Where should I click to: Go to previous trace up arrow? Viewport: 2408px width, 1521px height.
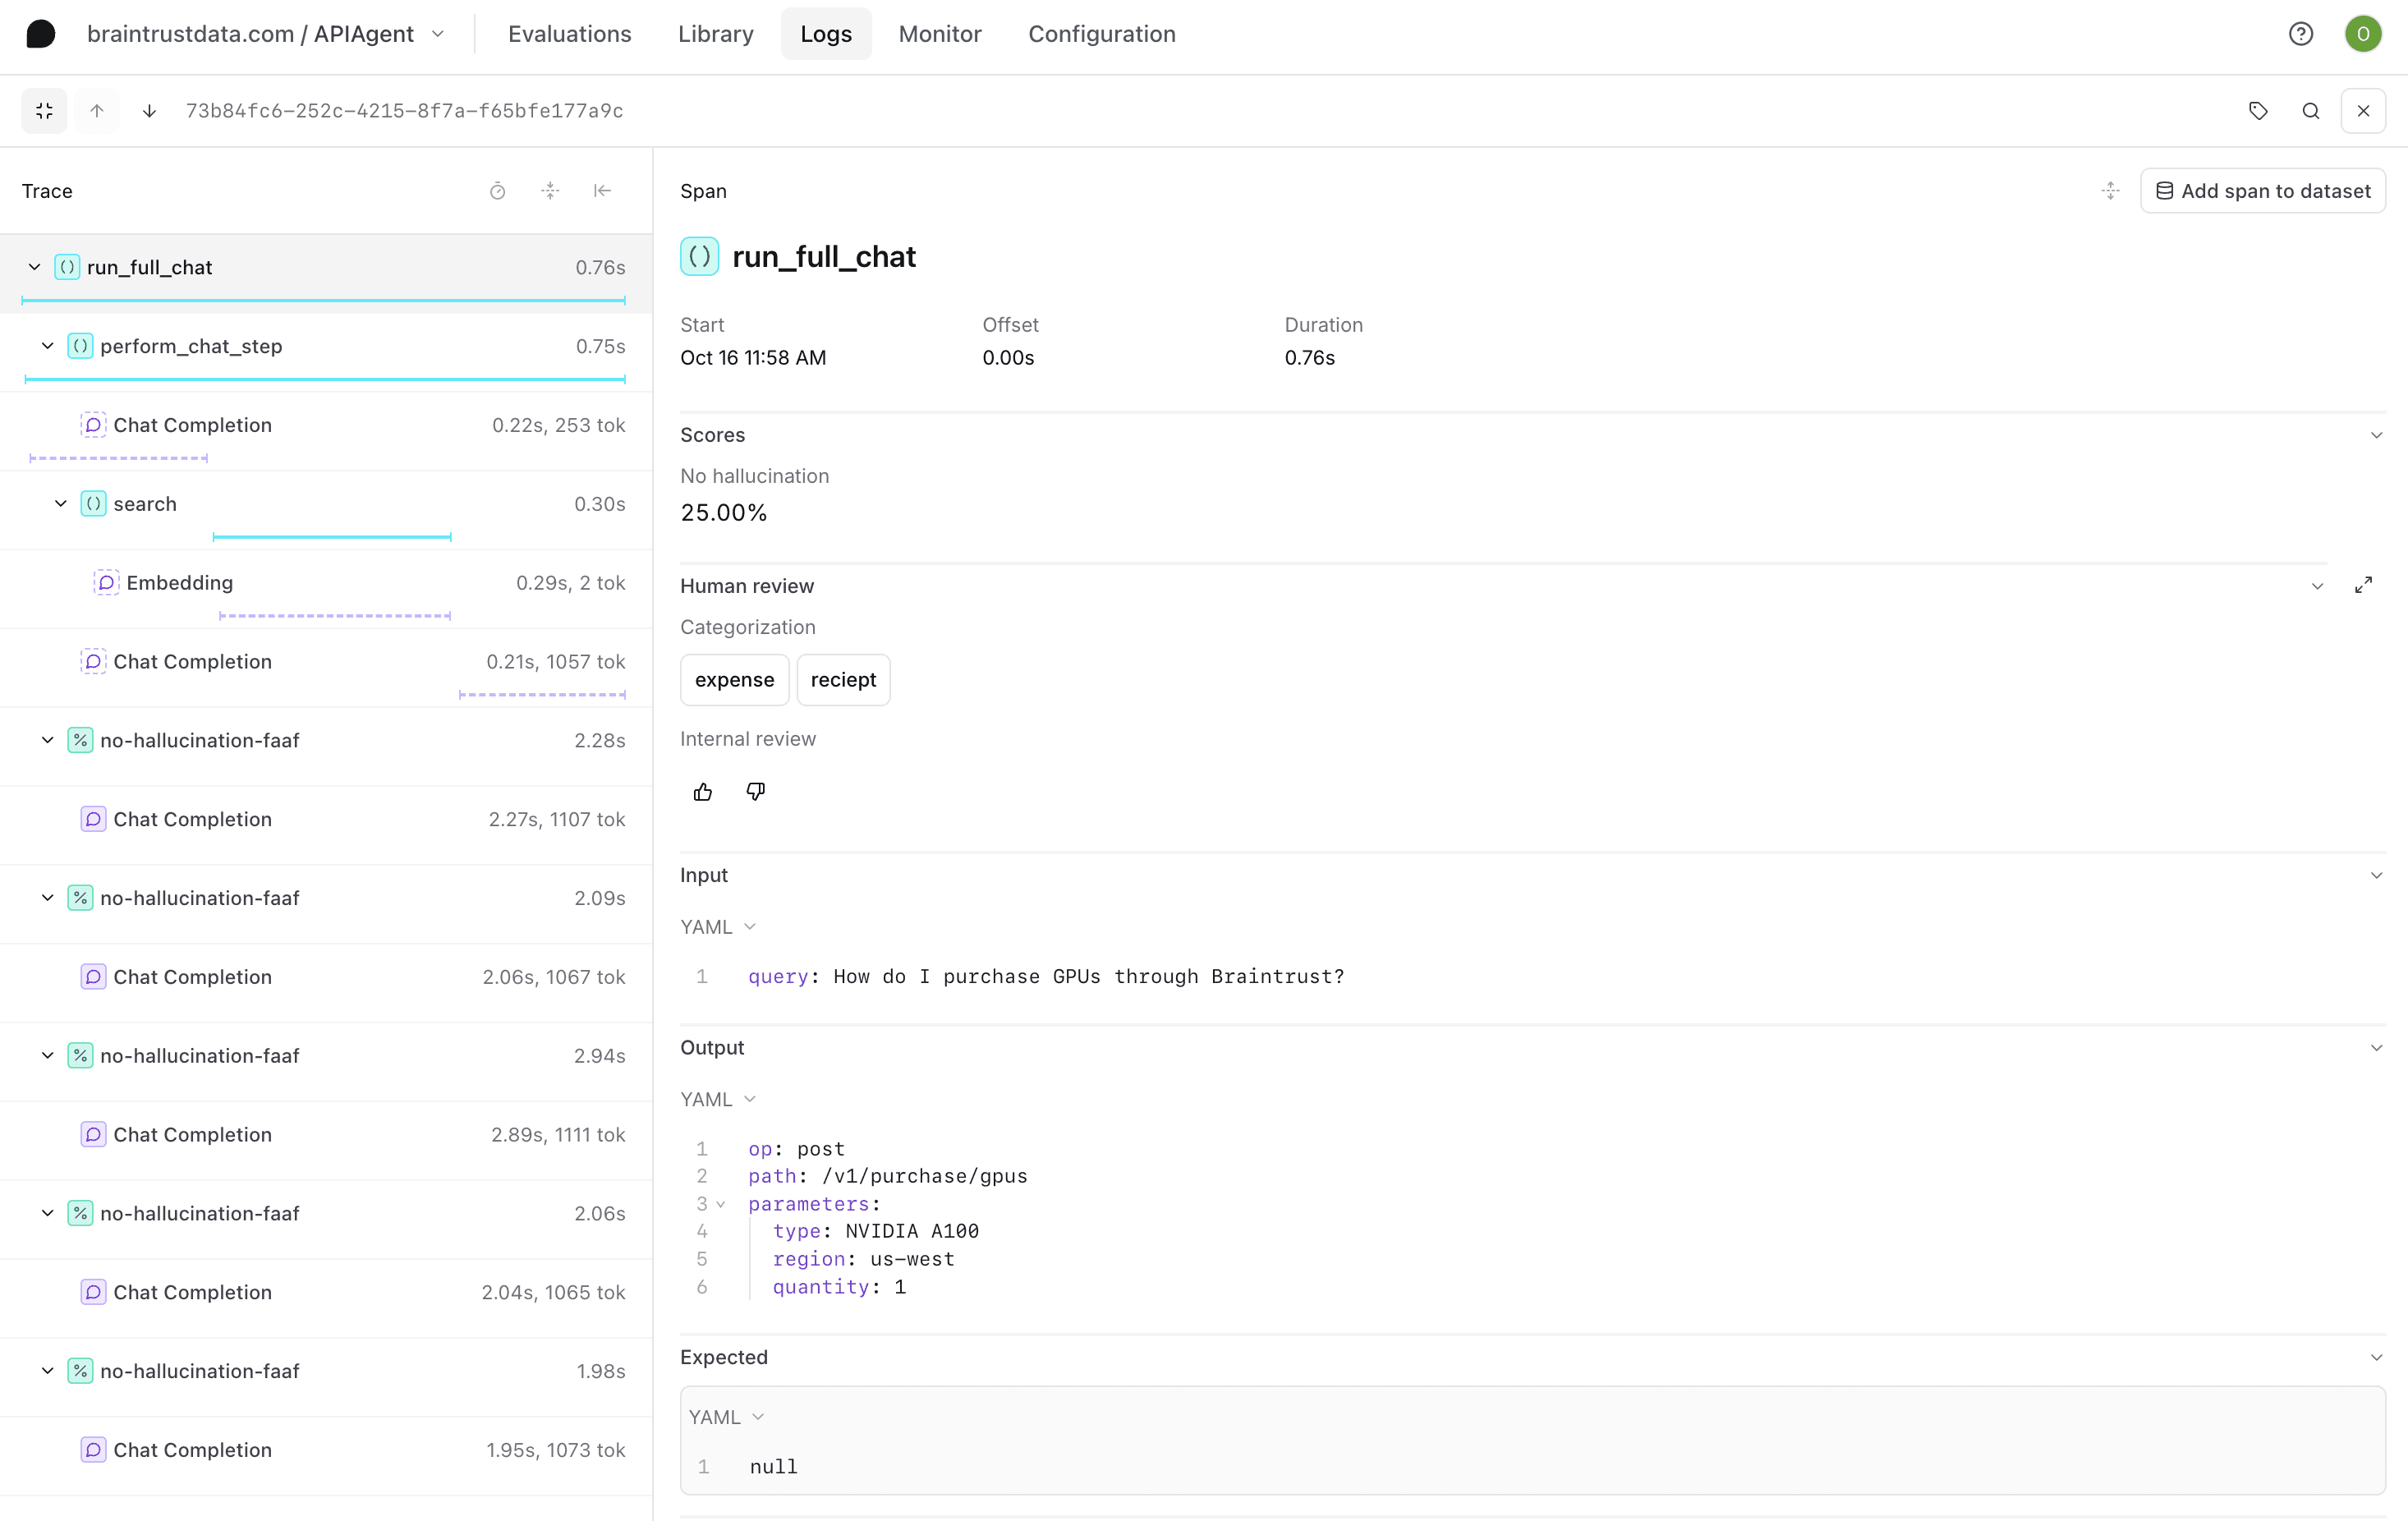pos(97,111)
